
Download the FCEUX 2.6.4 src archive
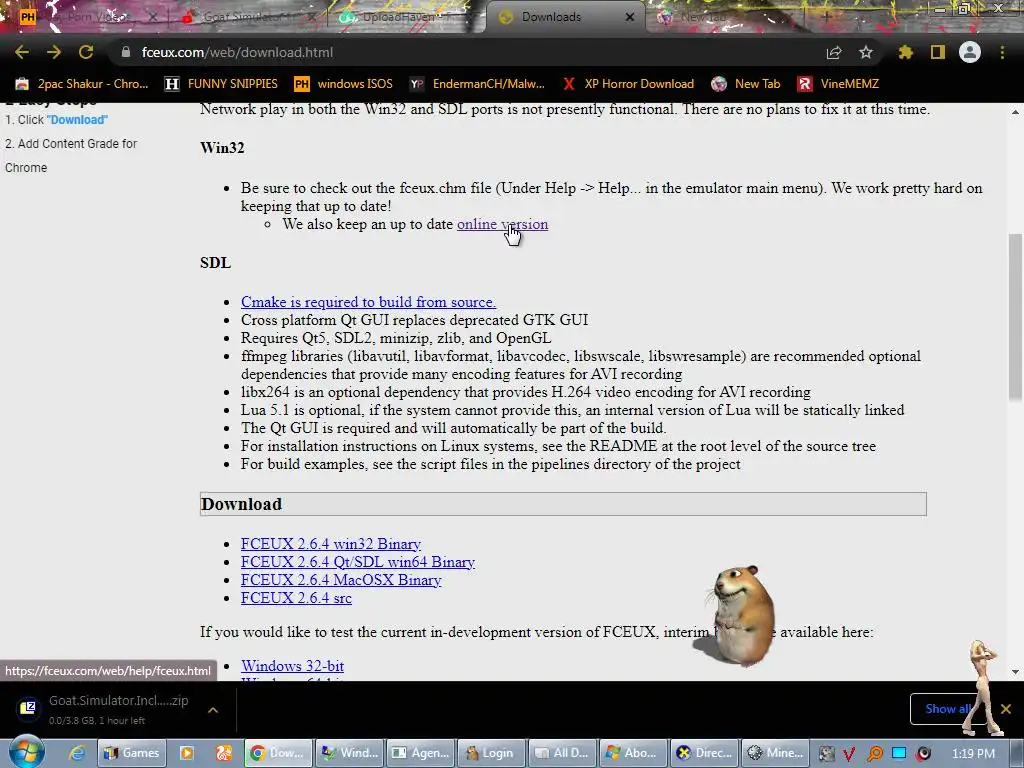click(296, 598)
